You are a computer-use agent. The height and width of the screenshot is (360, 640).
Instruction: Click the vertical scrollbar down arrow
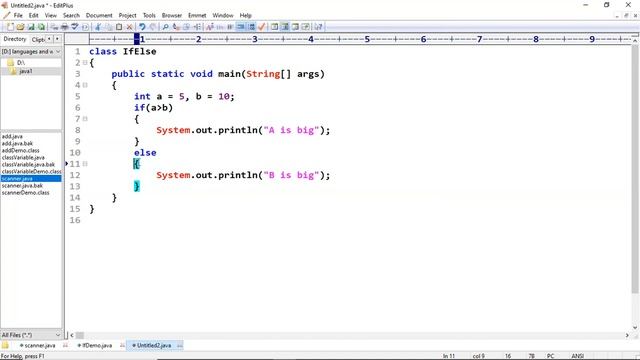[x=635, y=327]
